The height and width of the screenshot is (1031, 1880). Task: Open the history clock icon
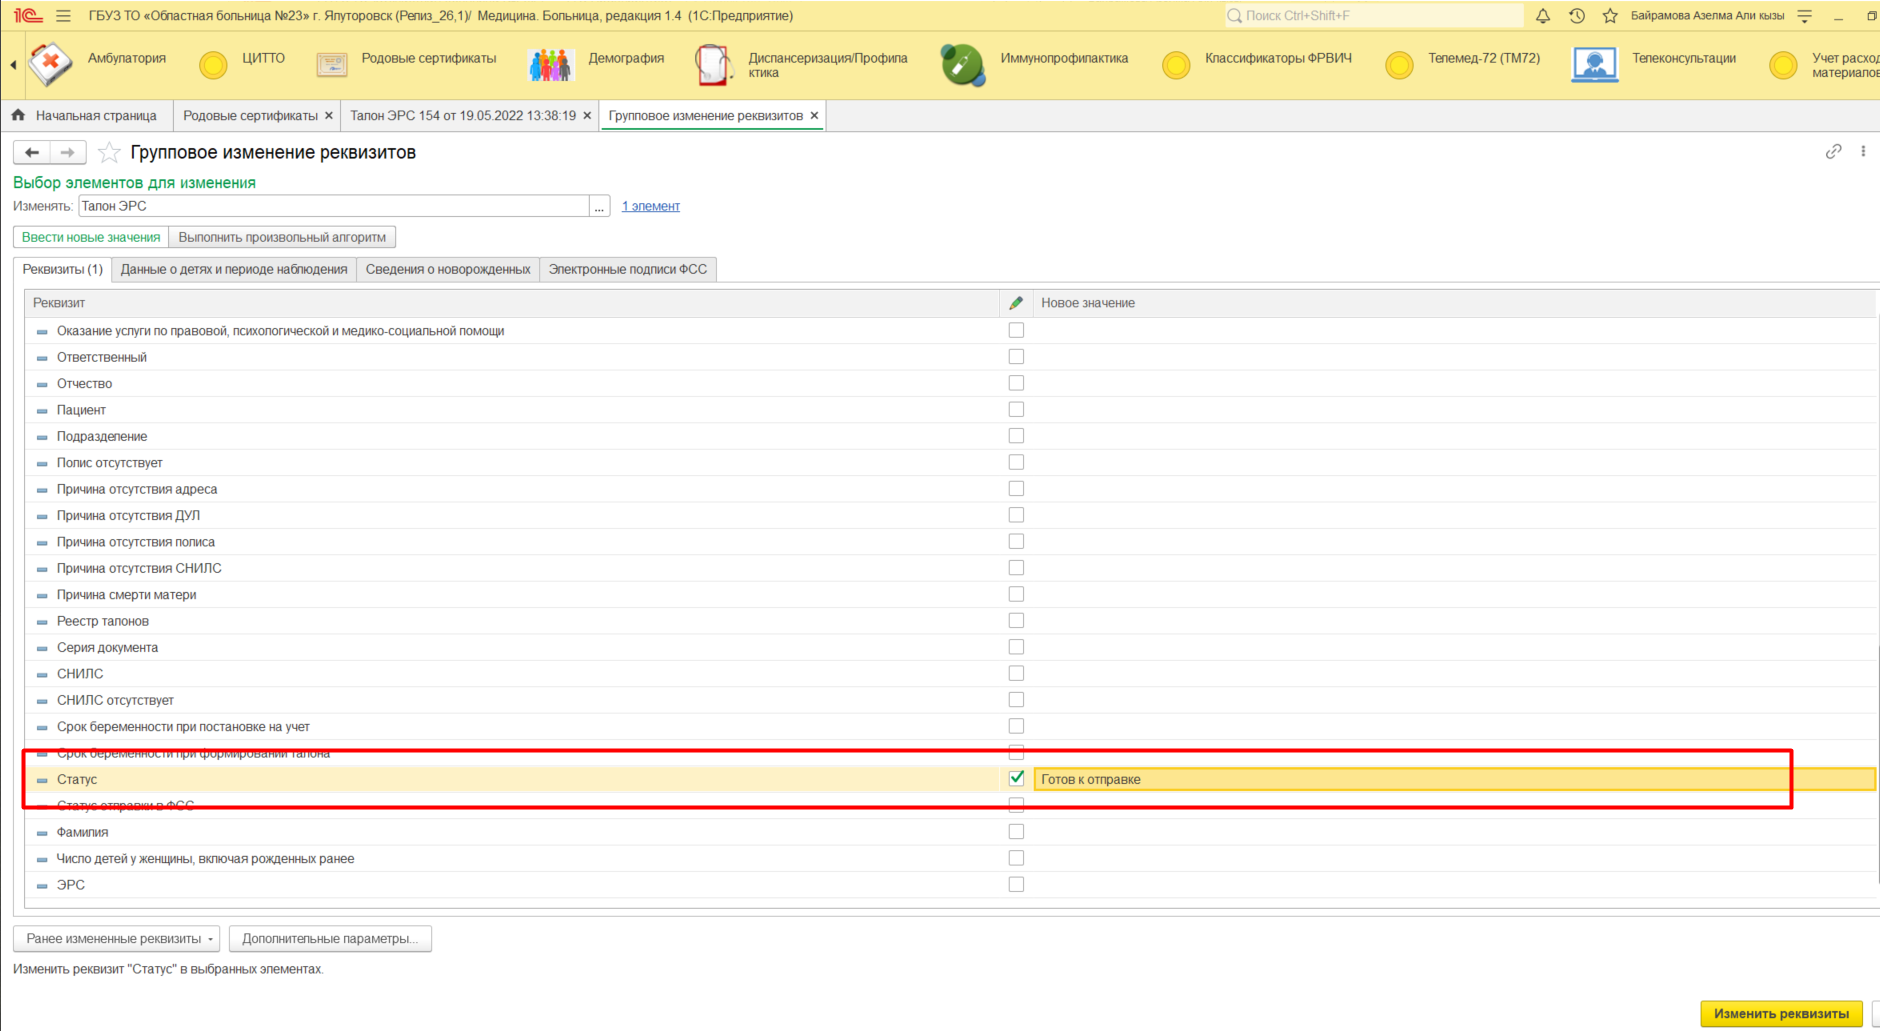point(1576,16)
